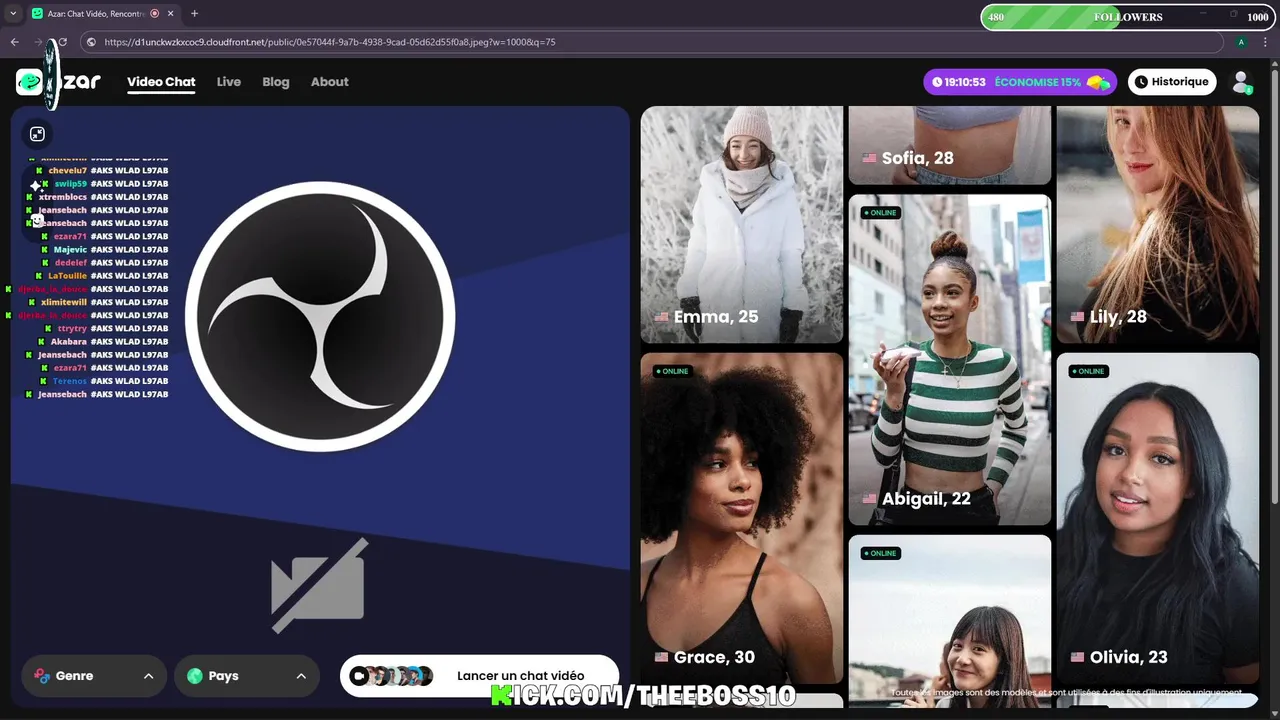This screenshot has width=1280, height=720.
Task: Click chat username LaTouille
Action: click(x=68, y=276)
